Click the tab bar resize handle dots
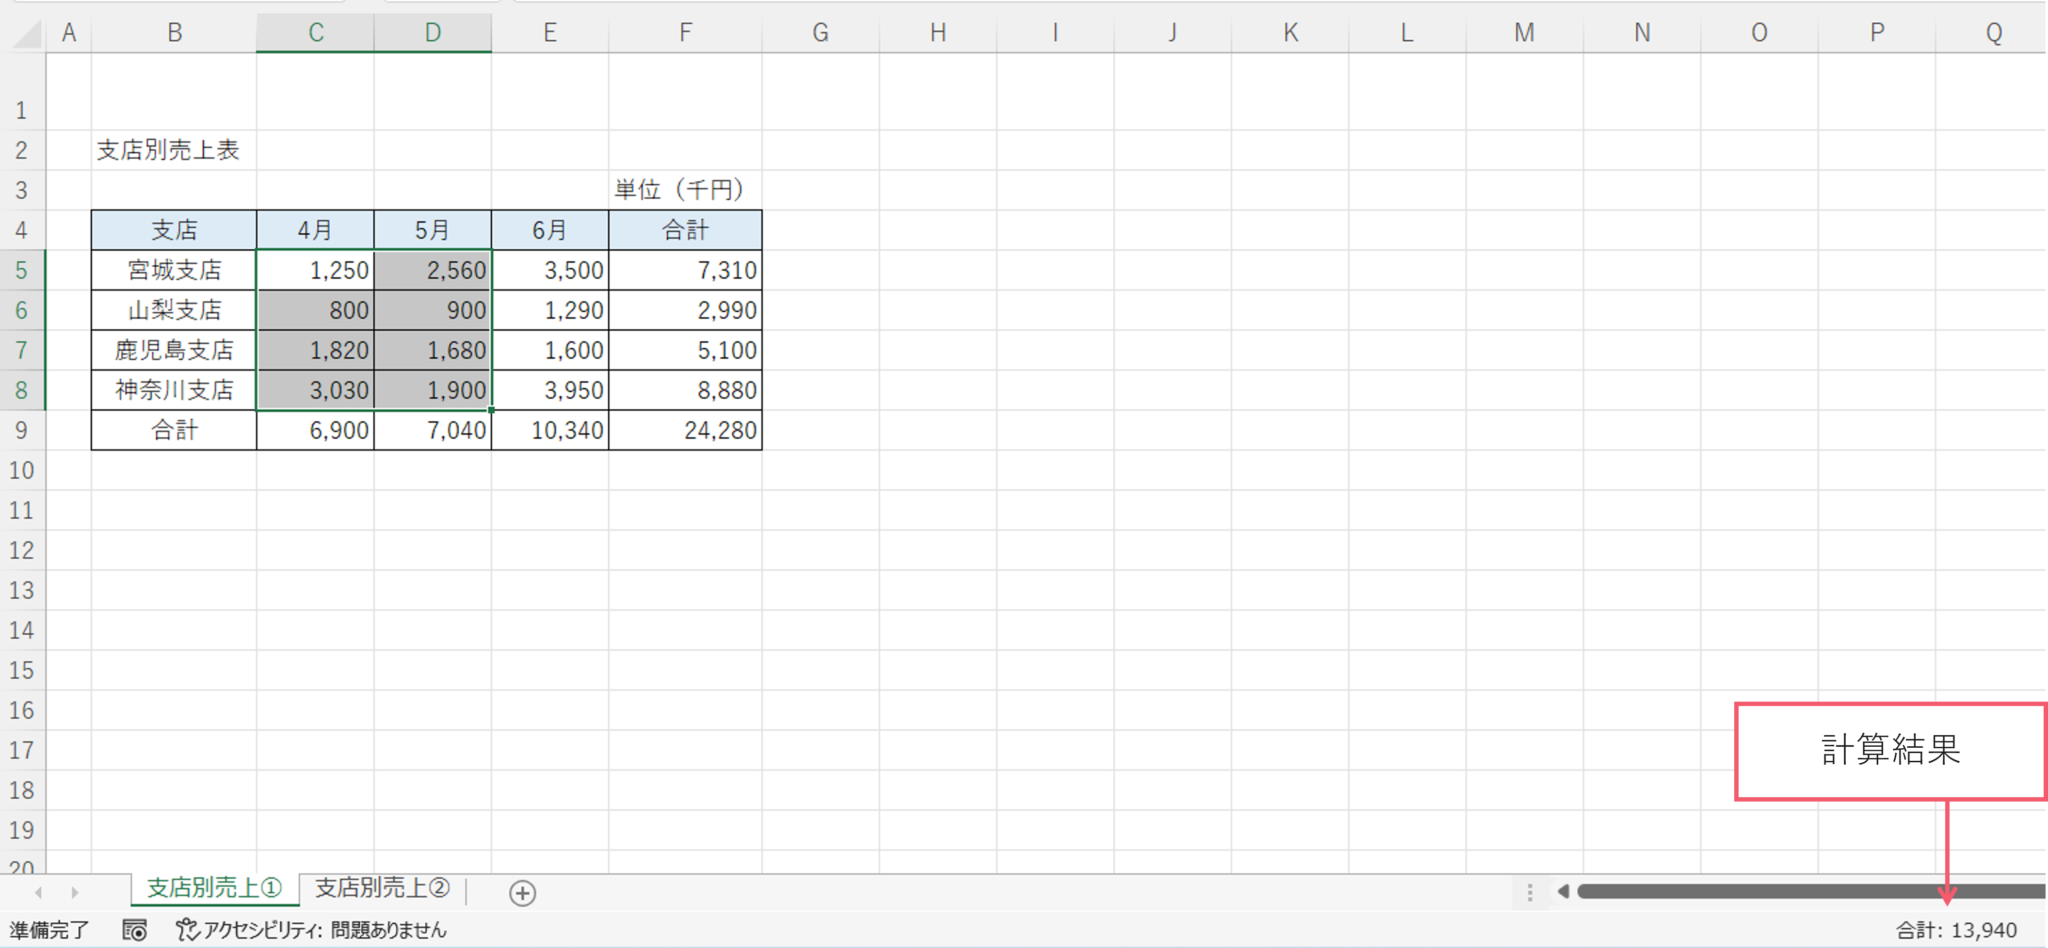2048x948 pixels. click(x=1530, y=892)
